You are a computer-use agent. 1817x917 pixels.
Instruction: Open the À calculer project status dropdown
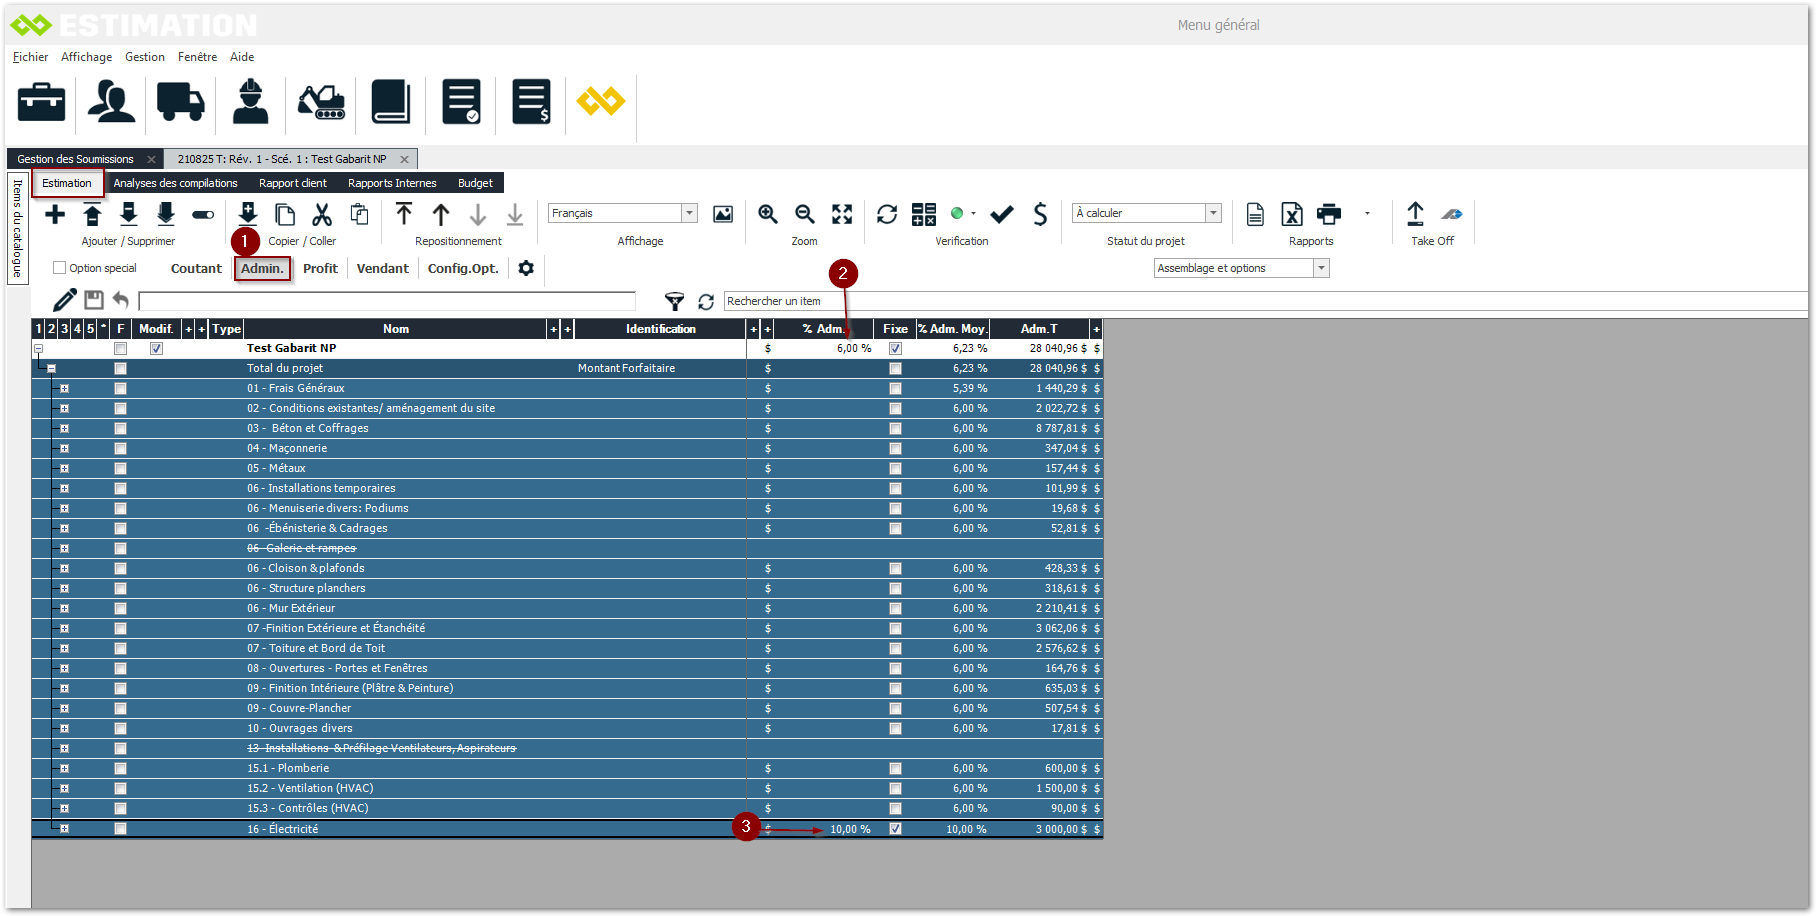point(1213,213)
